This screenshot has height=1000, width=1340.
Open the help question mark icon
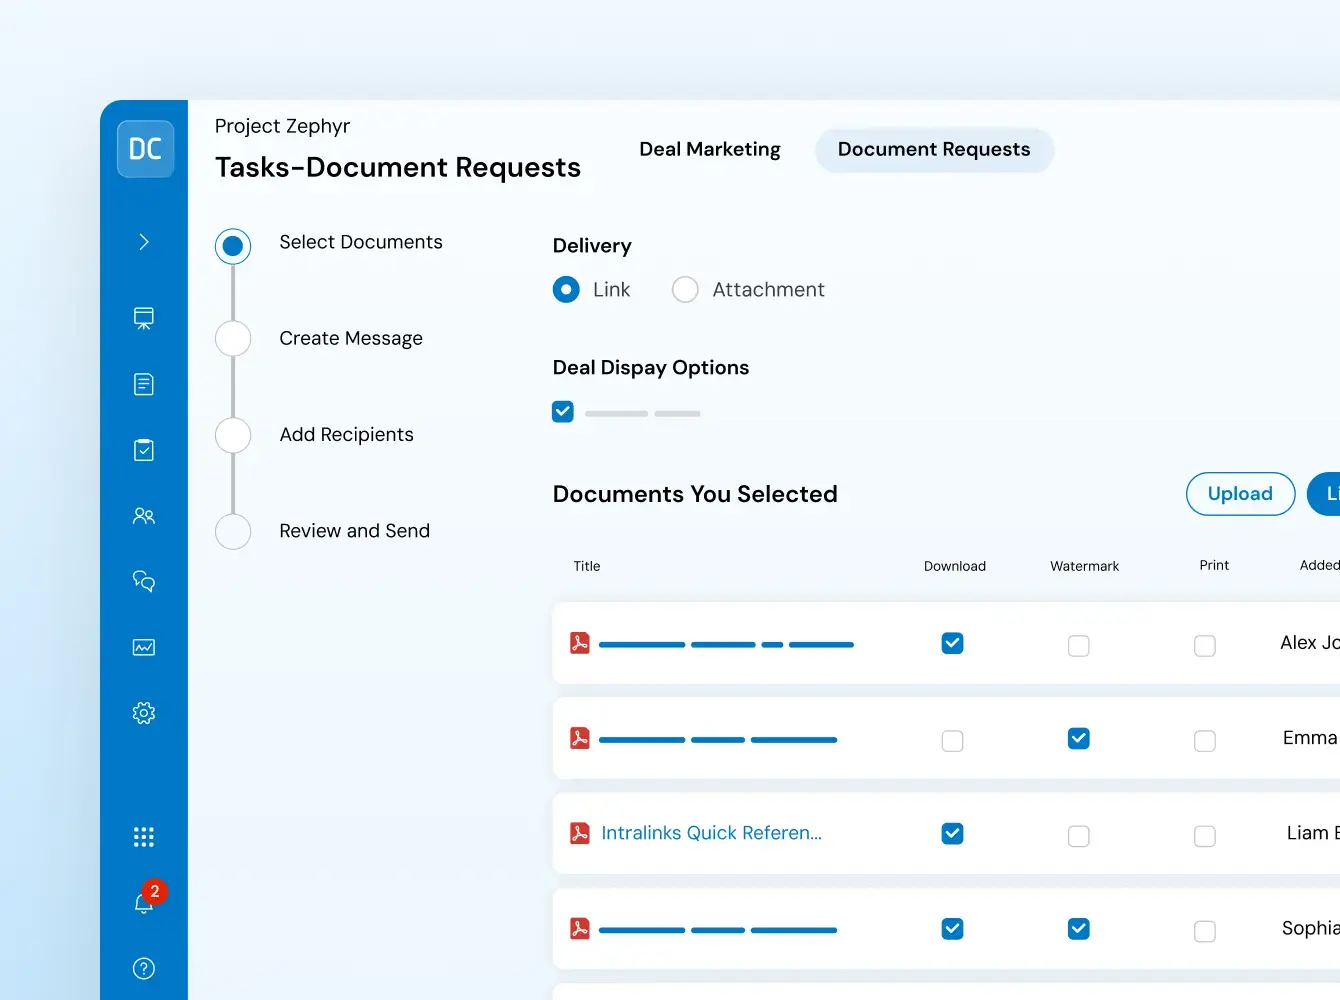(x=144, y=968)
